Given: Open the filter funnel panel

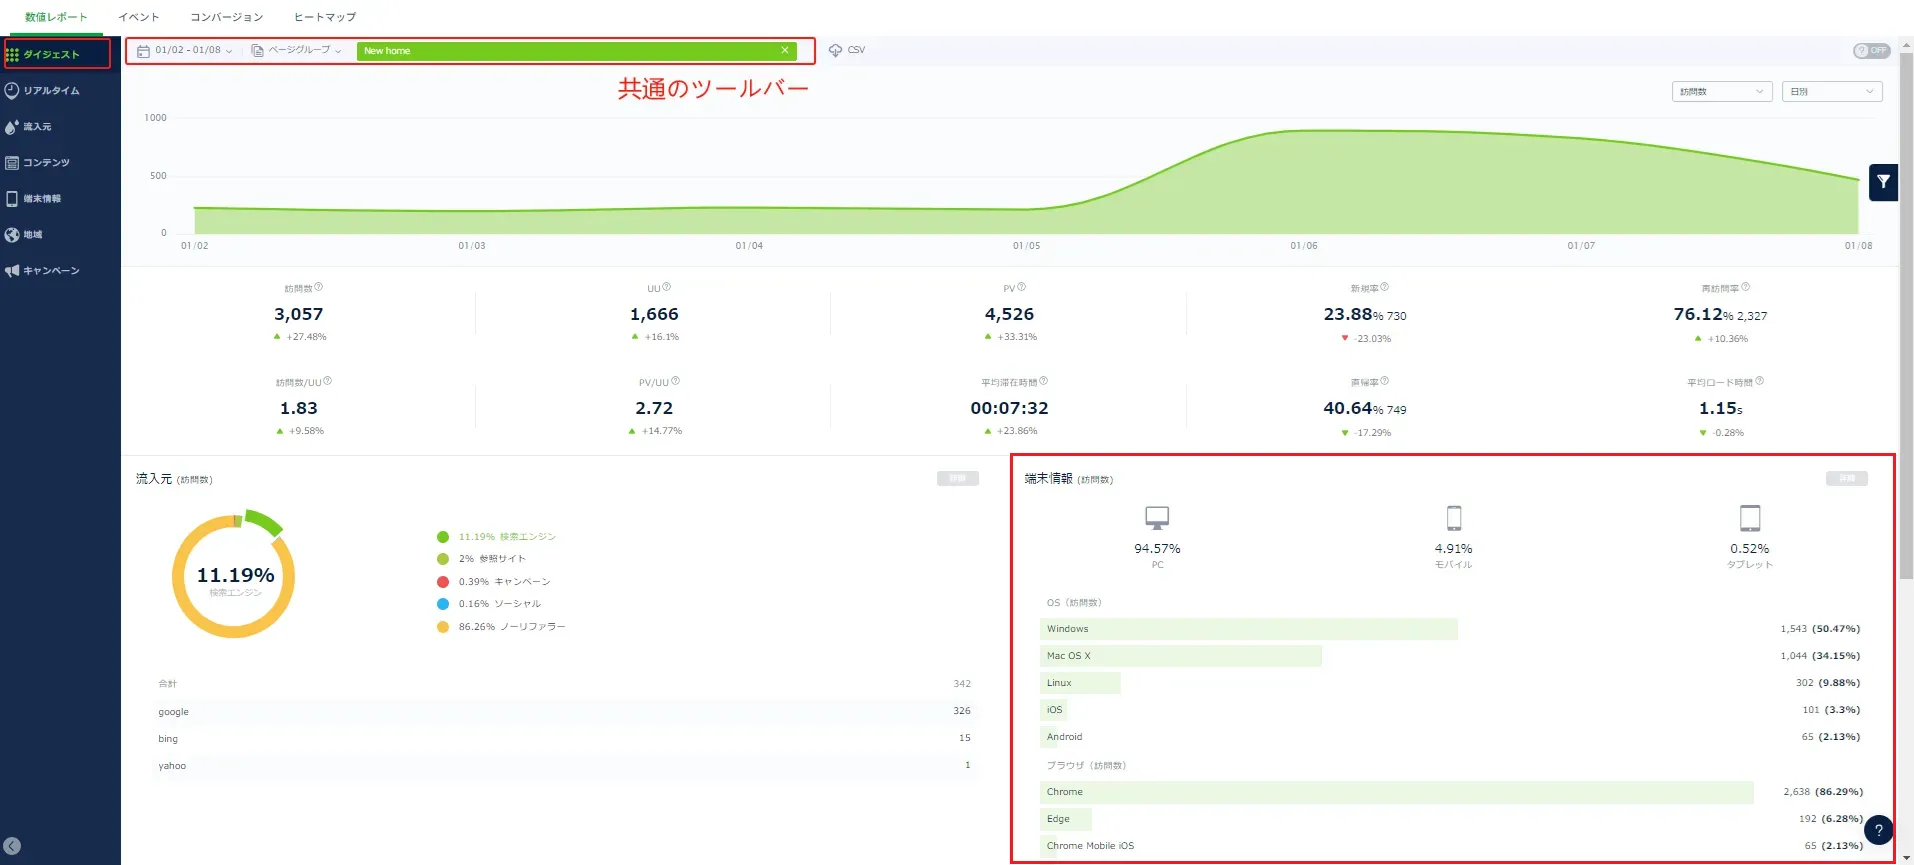Looking at the screenshot, I should tap(1883, 182).
